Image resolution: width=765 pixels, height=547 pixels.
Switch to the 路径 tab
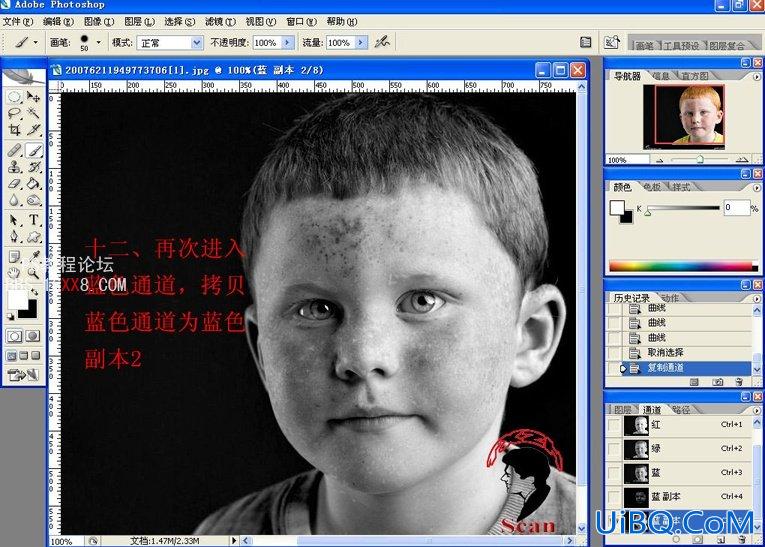click(681, 410)
